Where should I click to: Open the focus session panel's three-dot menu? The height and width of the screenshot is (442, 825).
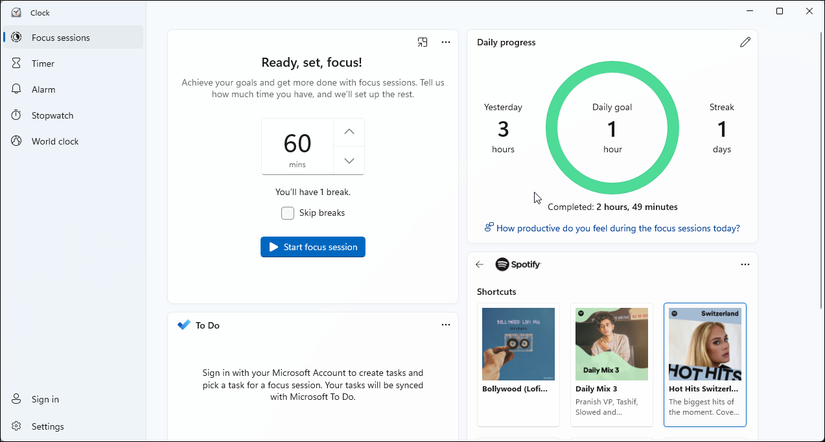pos(446,42)
